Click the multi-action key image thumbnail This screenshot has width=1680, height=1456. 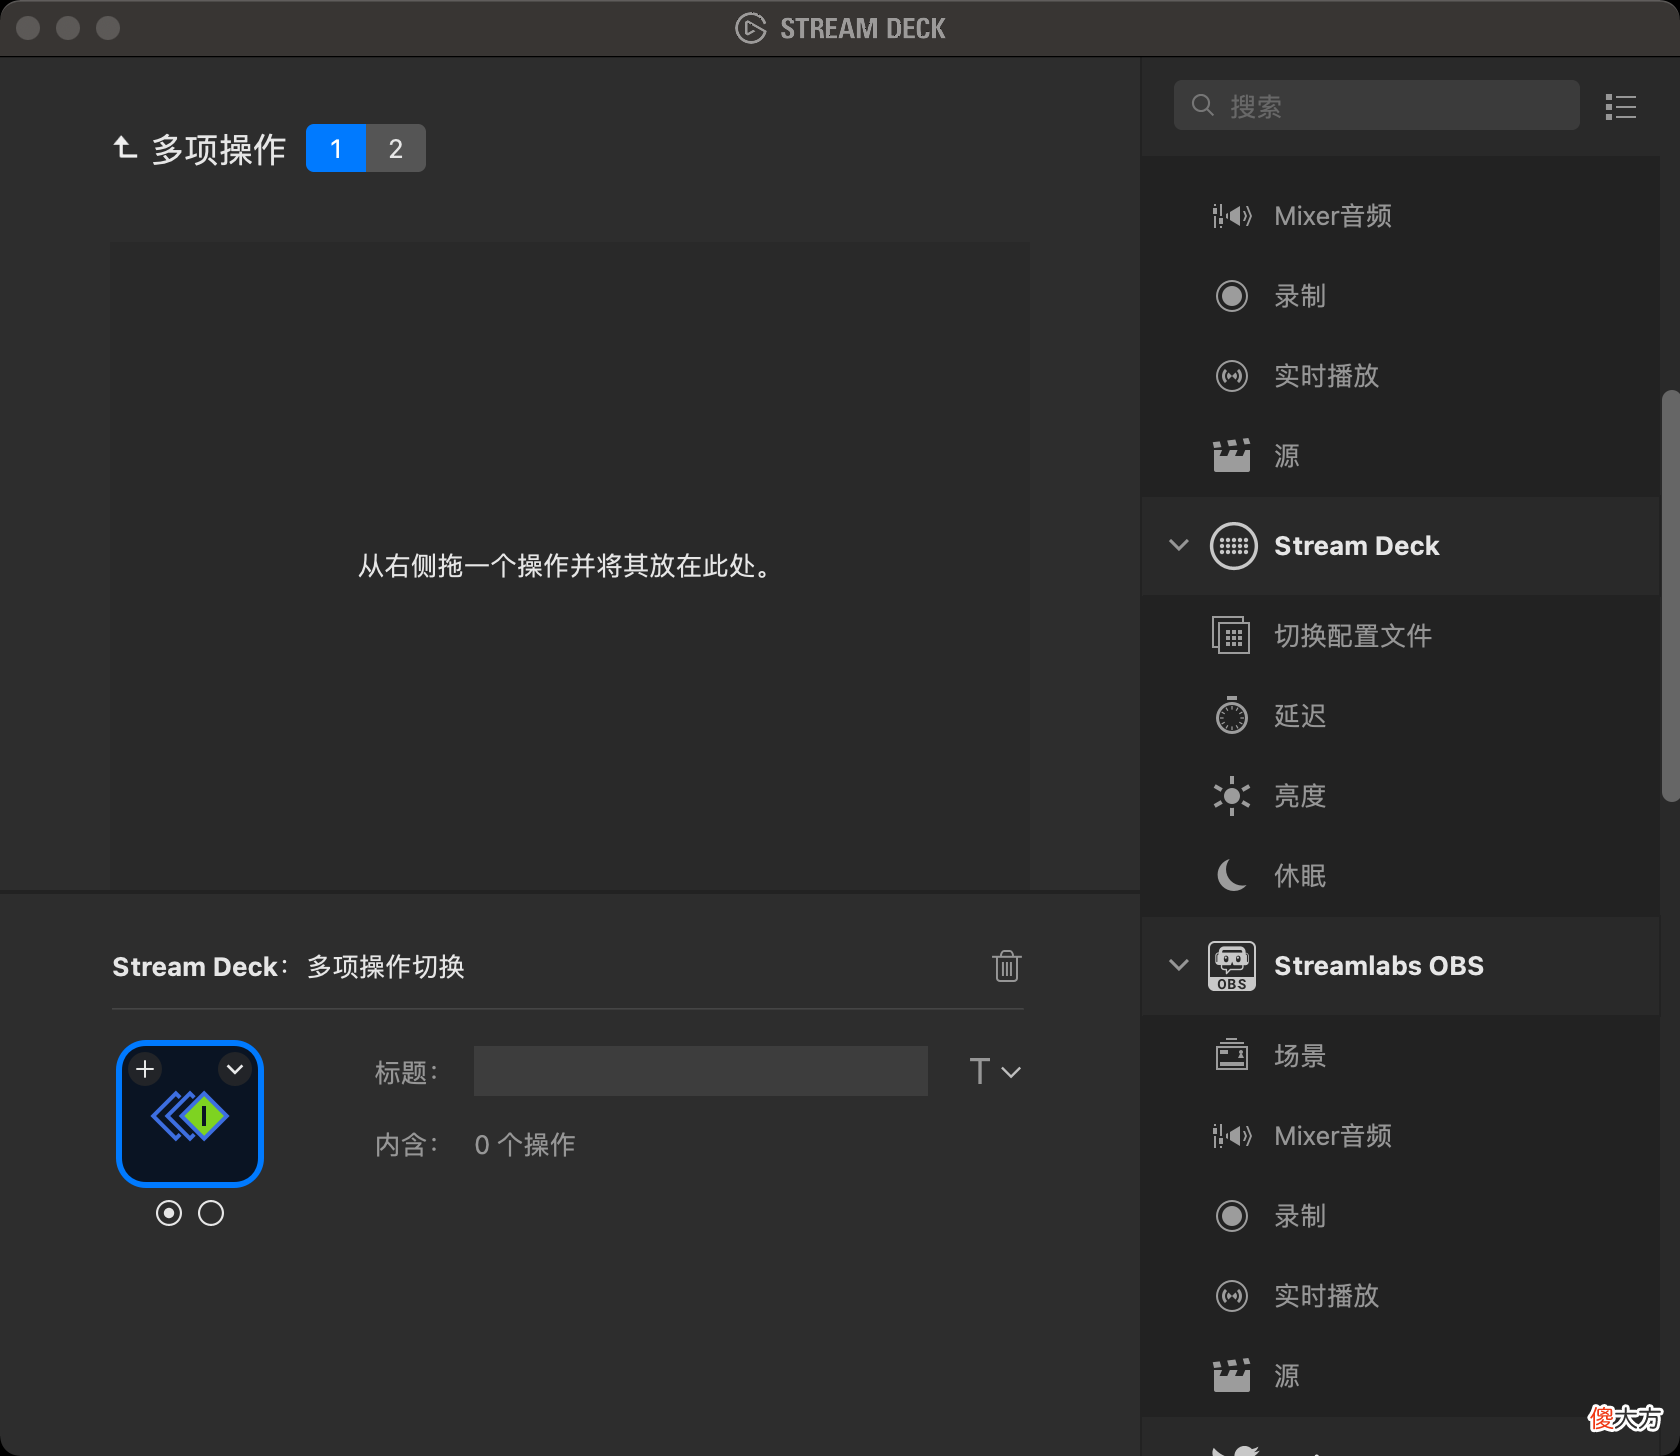[x=190, y=1114]
